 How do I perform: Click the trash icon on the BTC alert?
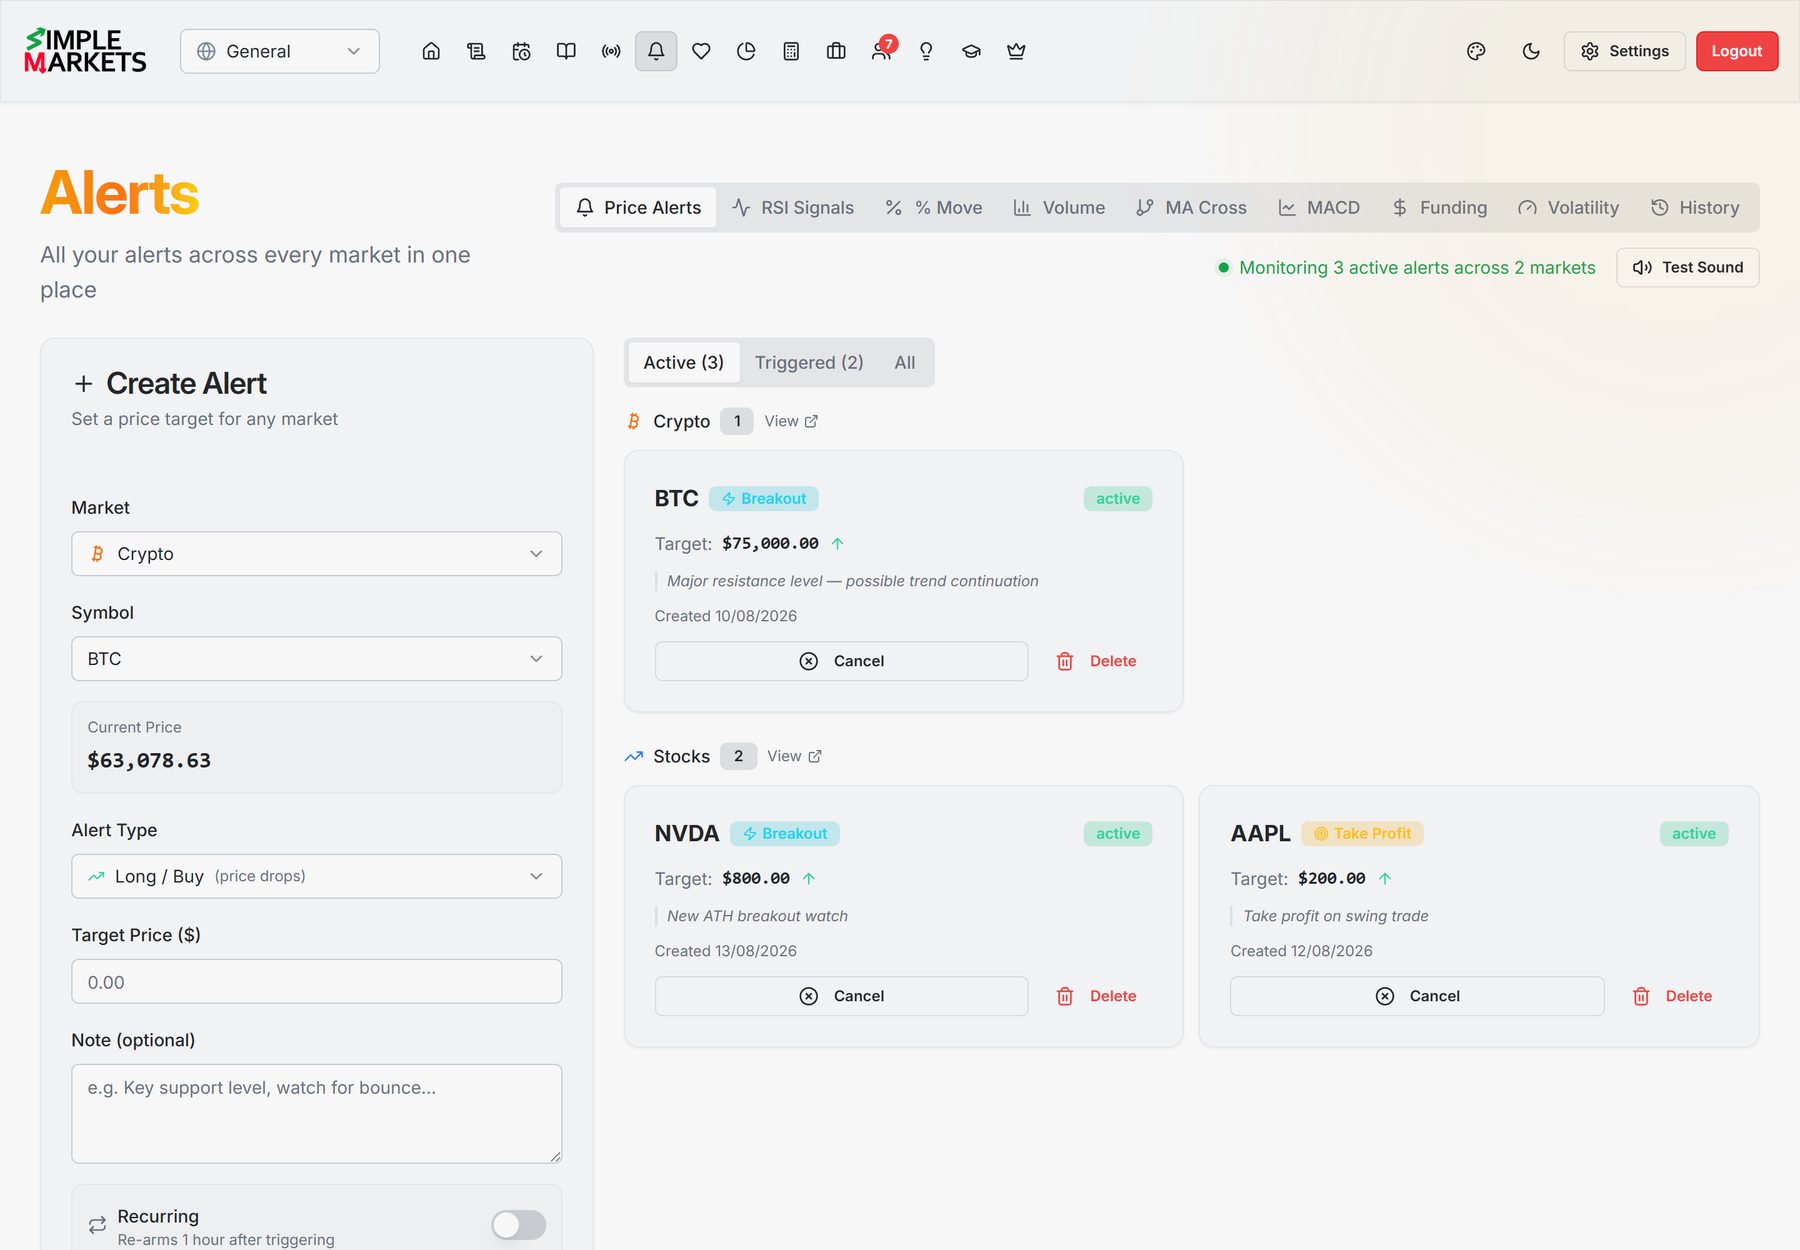tap(1065, 661)
